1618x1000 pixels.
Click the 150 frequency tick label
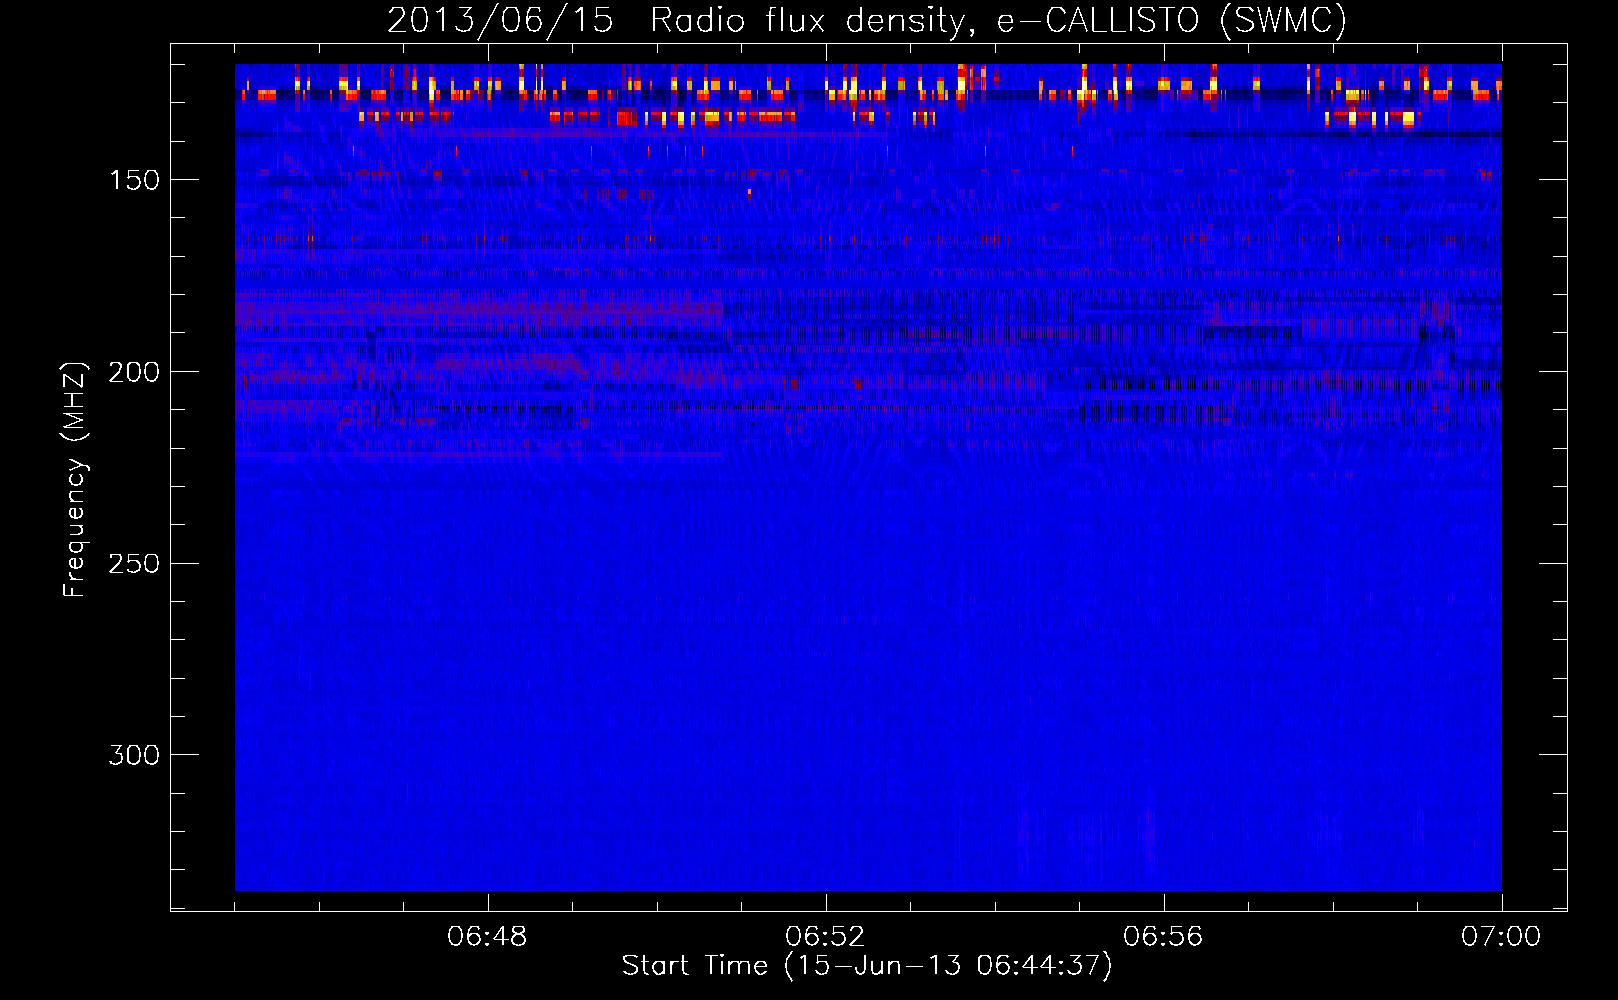click(x=135, y=180)
